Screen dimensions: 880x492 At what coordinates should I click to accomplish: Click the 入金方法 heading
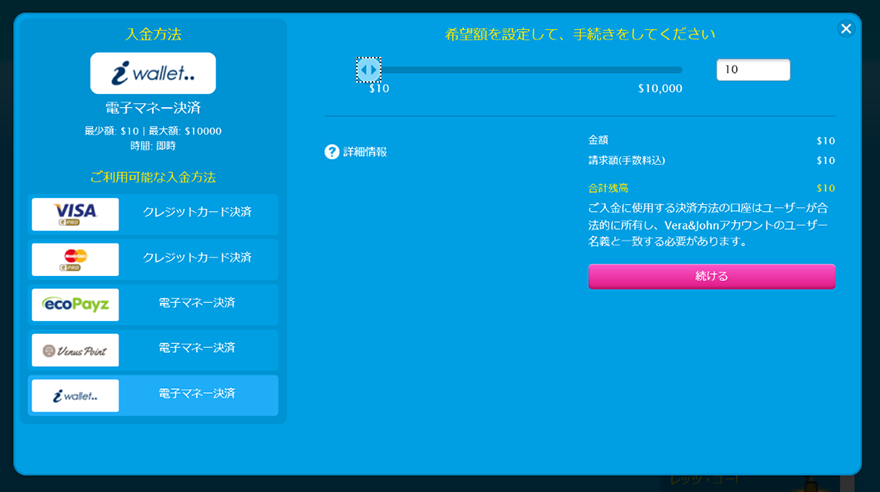coord(153,34)
